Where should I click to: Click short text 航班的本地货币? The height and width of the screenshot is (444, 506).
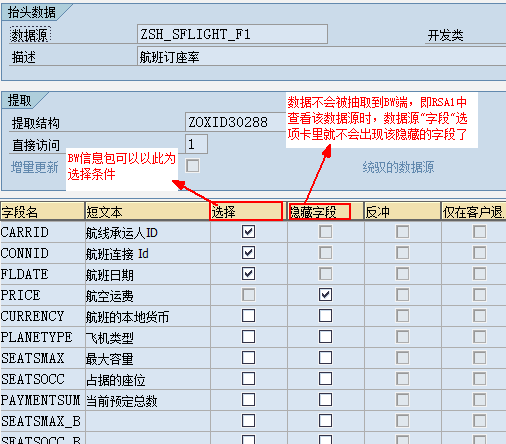127,317
